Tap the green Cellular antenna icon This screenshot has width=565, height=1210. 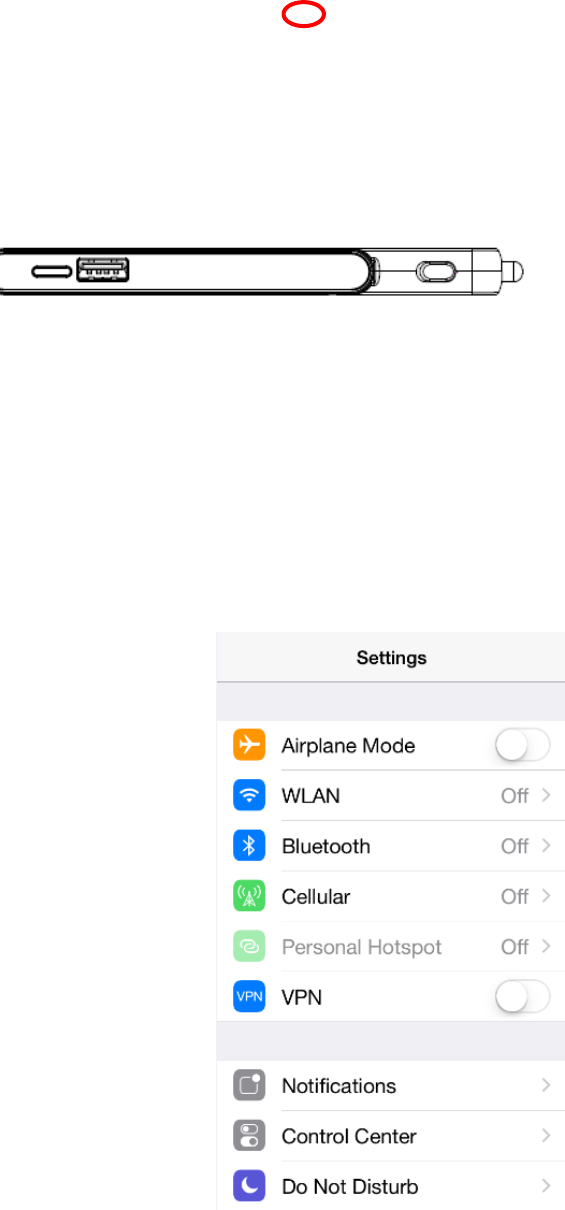point(248,896)
